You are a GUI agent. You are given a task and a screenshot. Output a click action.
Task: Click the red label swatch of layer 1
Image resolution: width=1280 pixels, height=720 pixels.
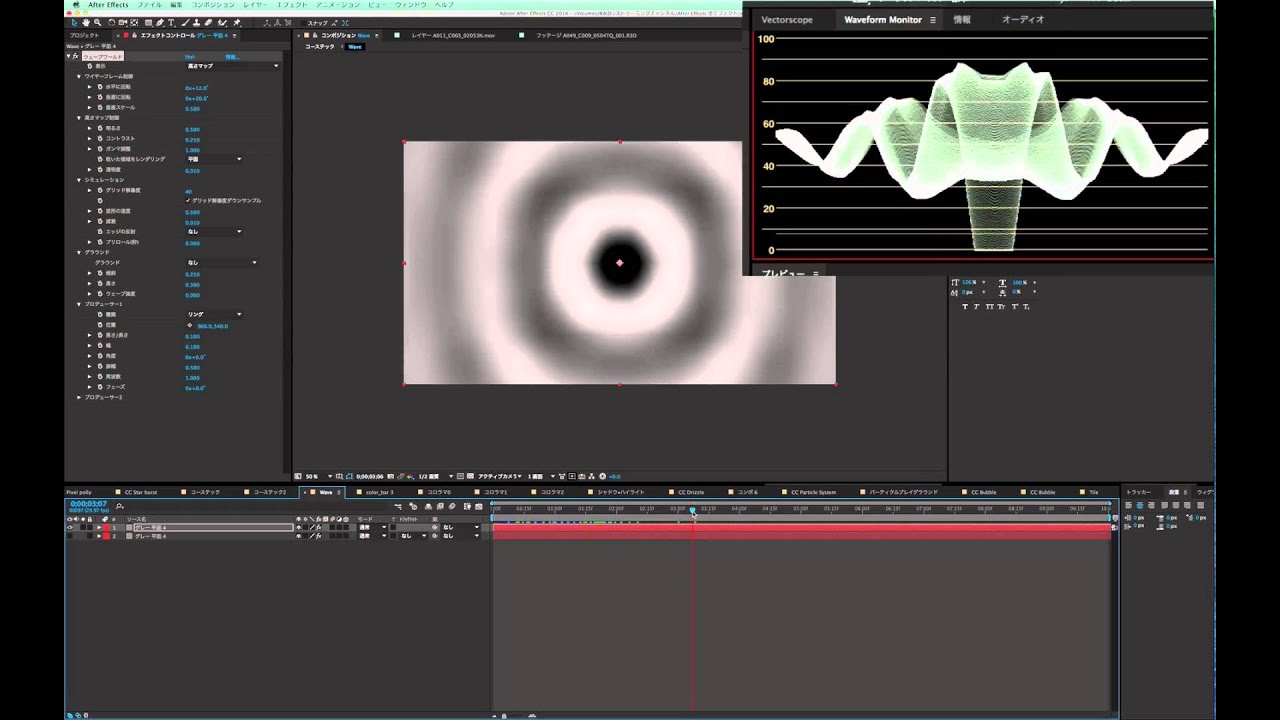104,527
